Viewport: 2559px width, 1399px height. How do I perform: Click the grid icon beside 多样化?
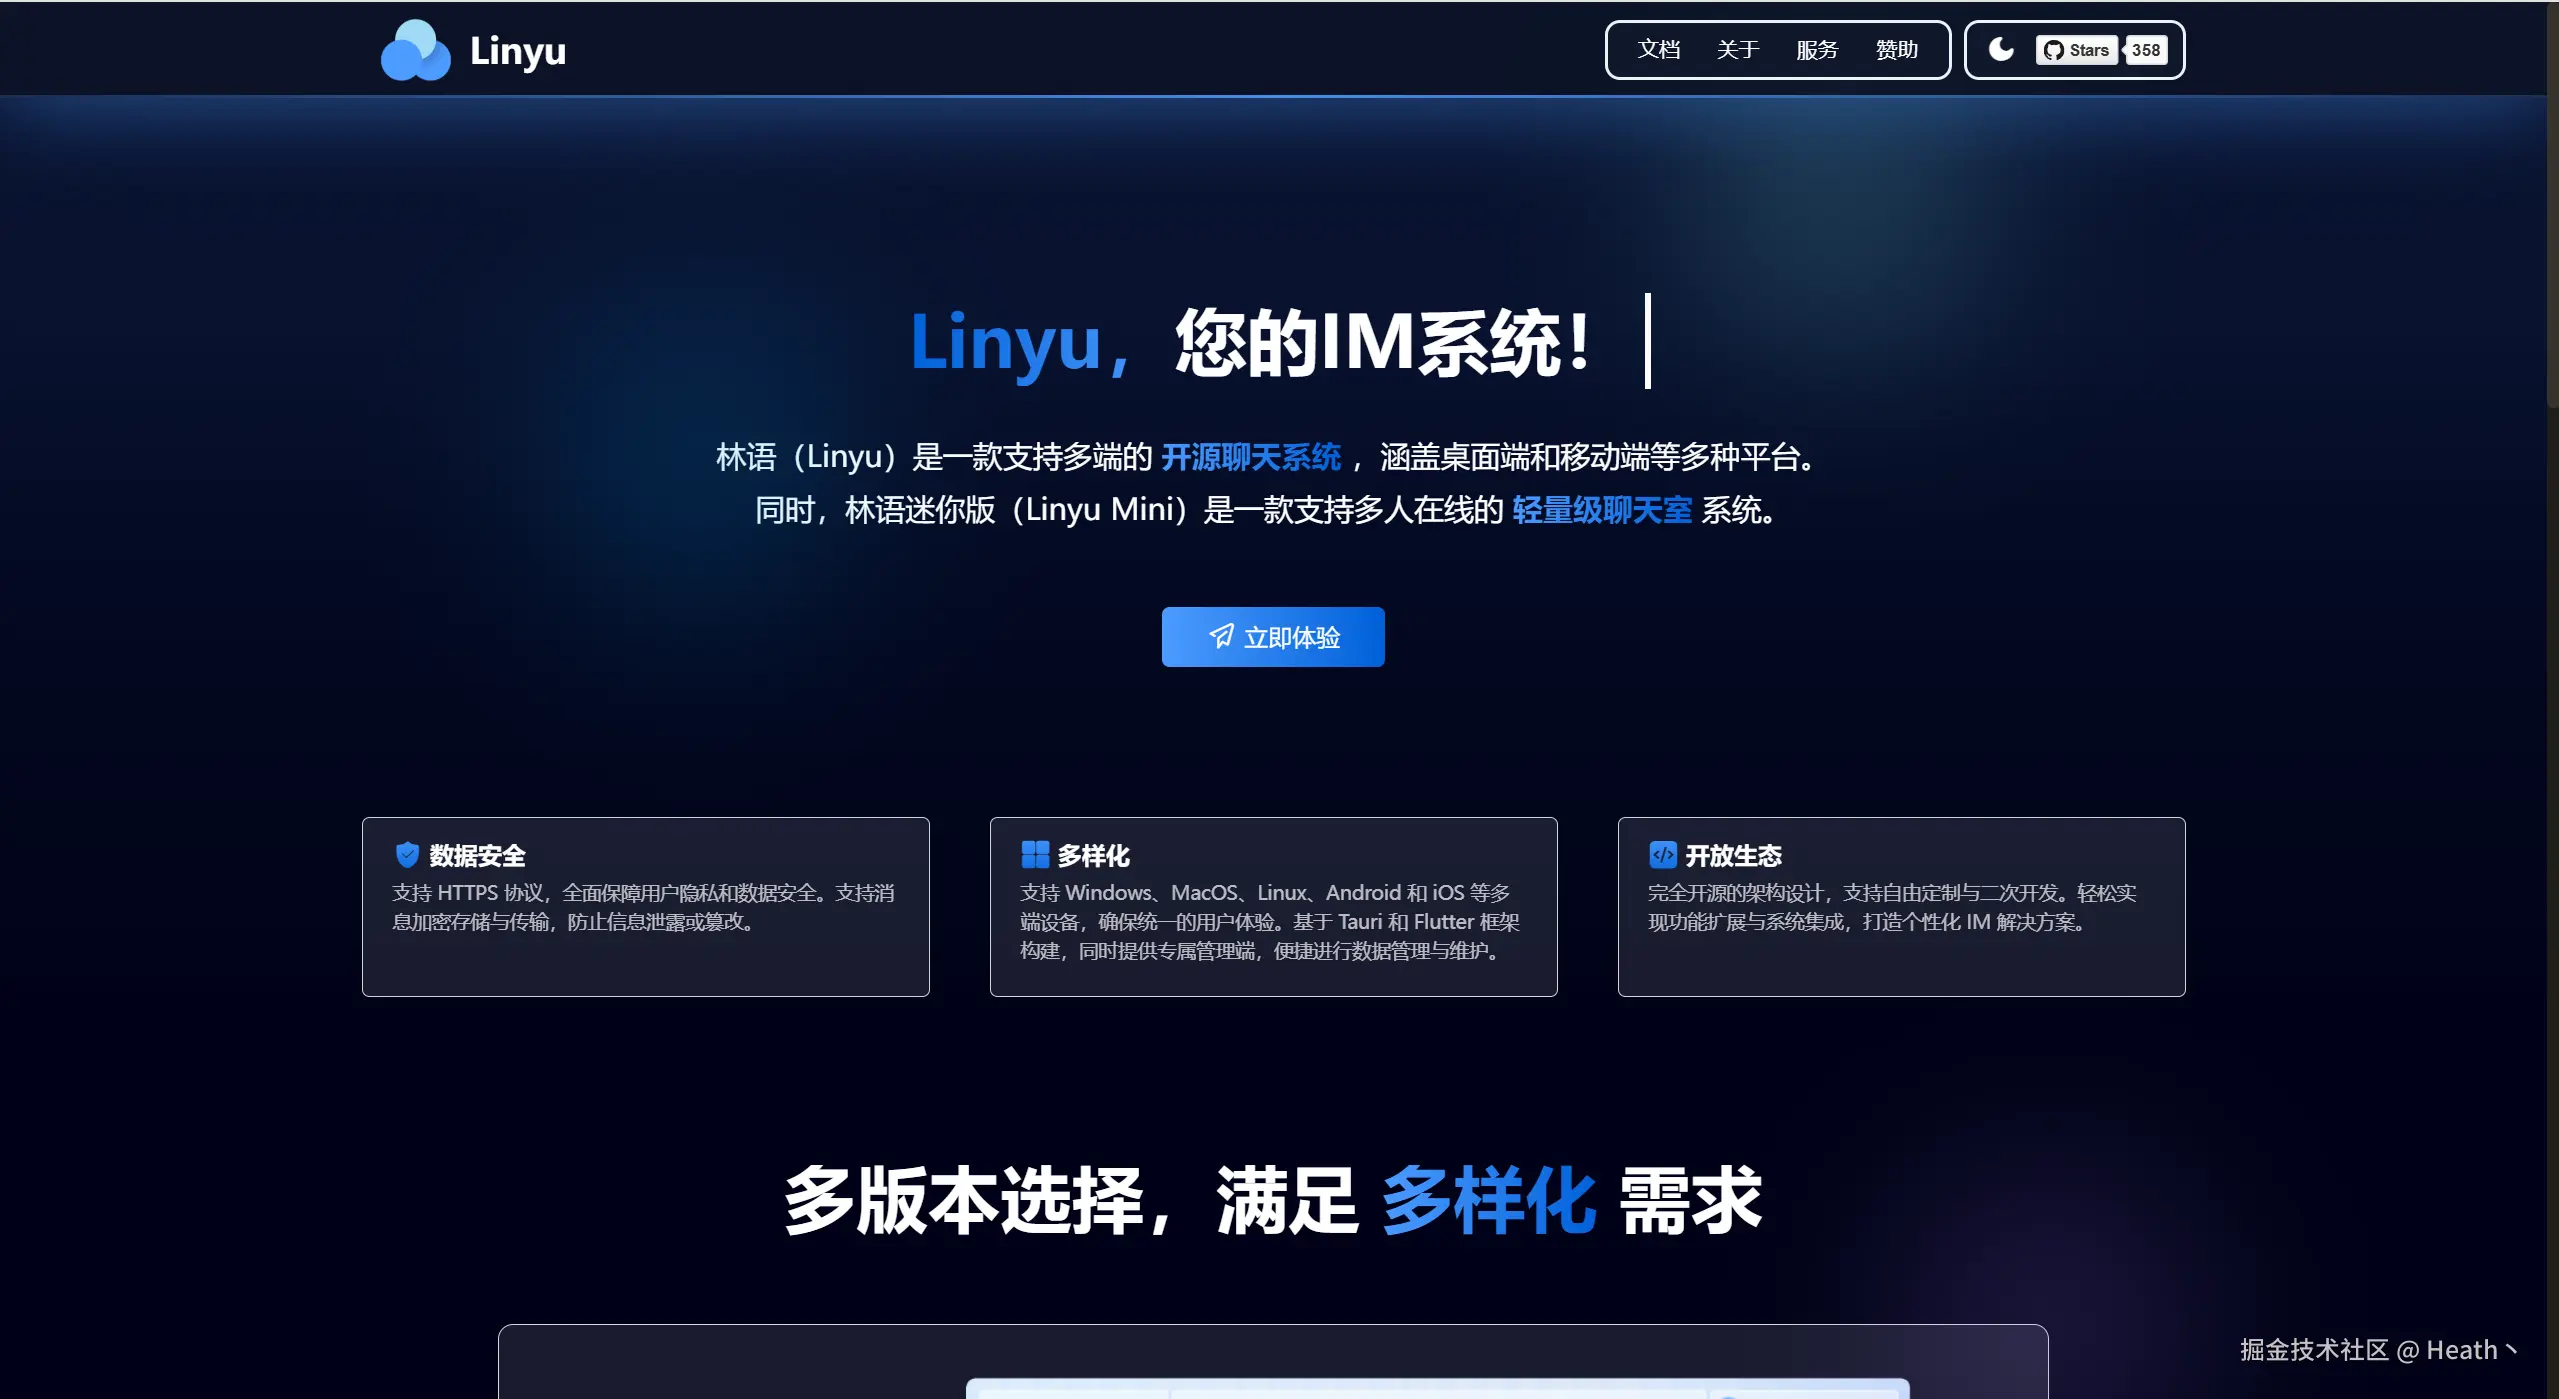[x=1034, y=855]
